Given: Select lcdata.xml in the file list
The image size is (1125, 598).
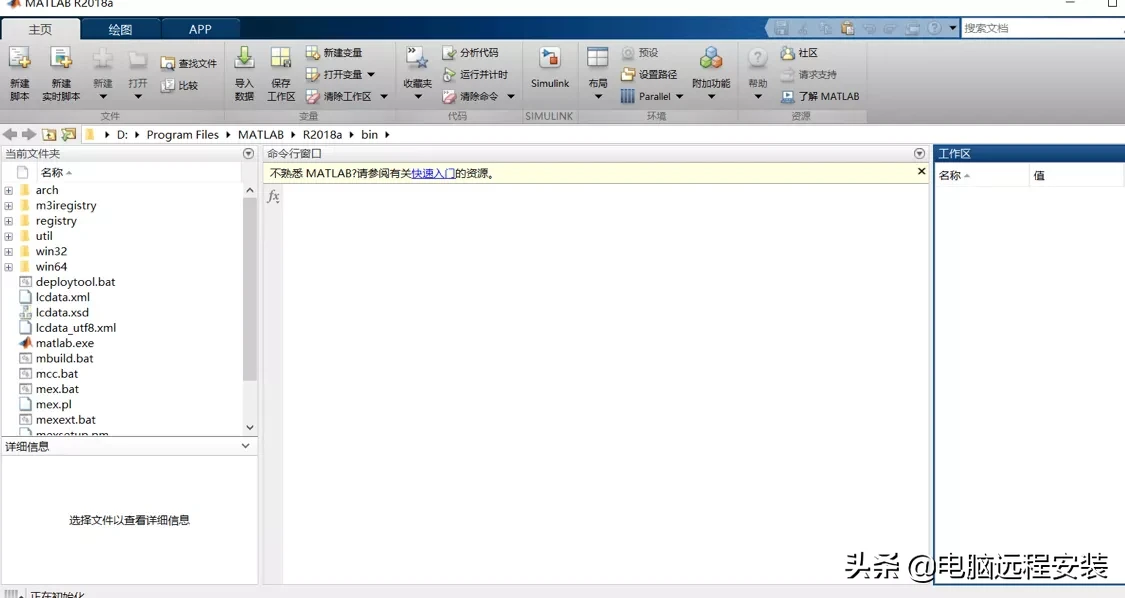Looking at the screenshot, I should [62, 297].
